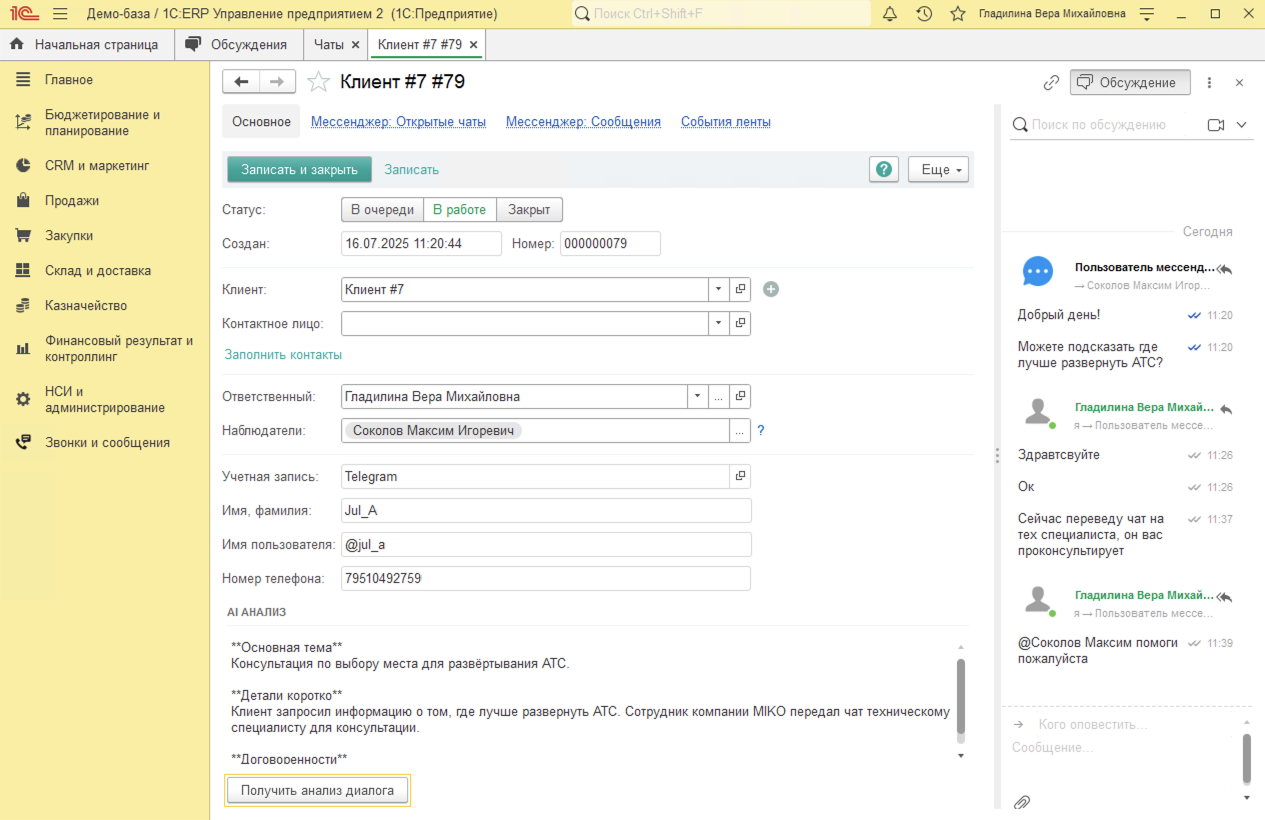Copy link to Клиент #7 #79
This screenshot has height=820, width=1265.
(1051, 83)
